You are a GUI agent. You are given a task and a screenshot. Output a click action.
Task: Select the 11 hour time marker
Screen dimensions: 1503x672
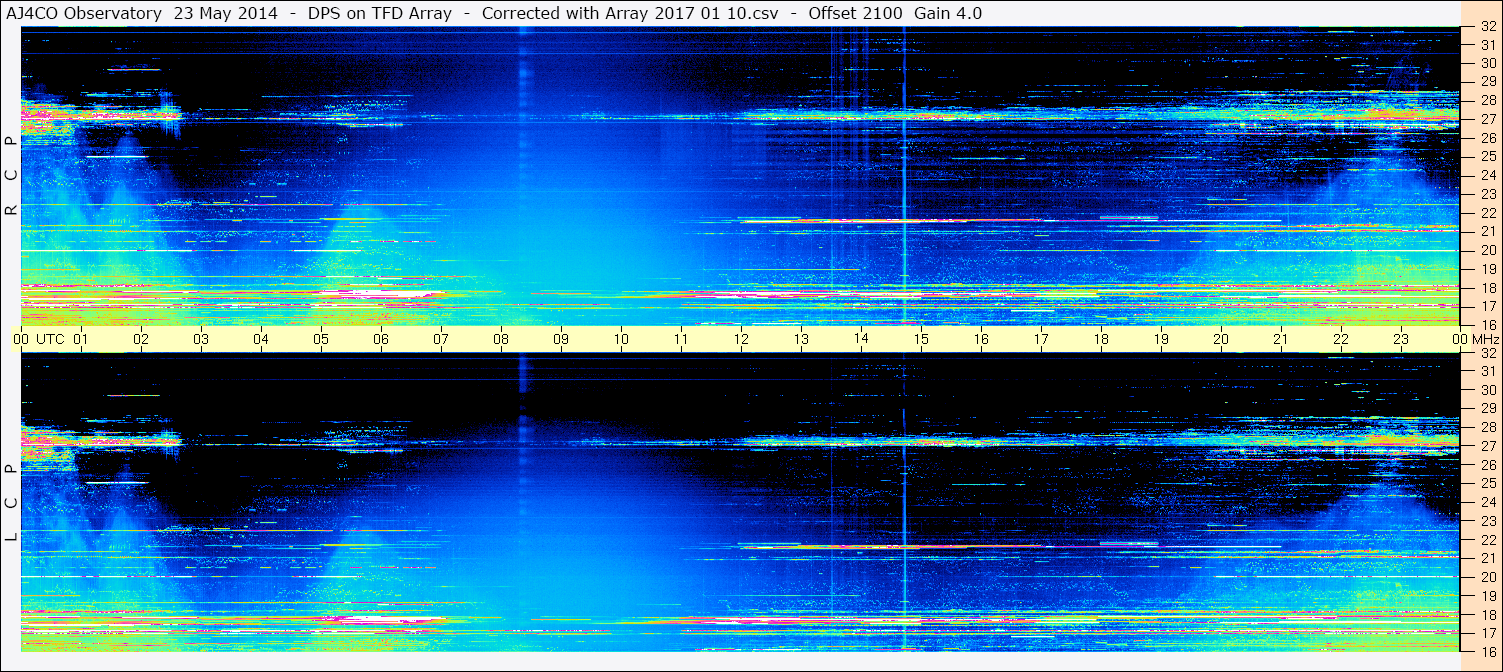(681, 339)
